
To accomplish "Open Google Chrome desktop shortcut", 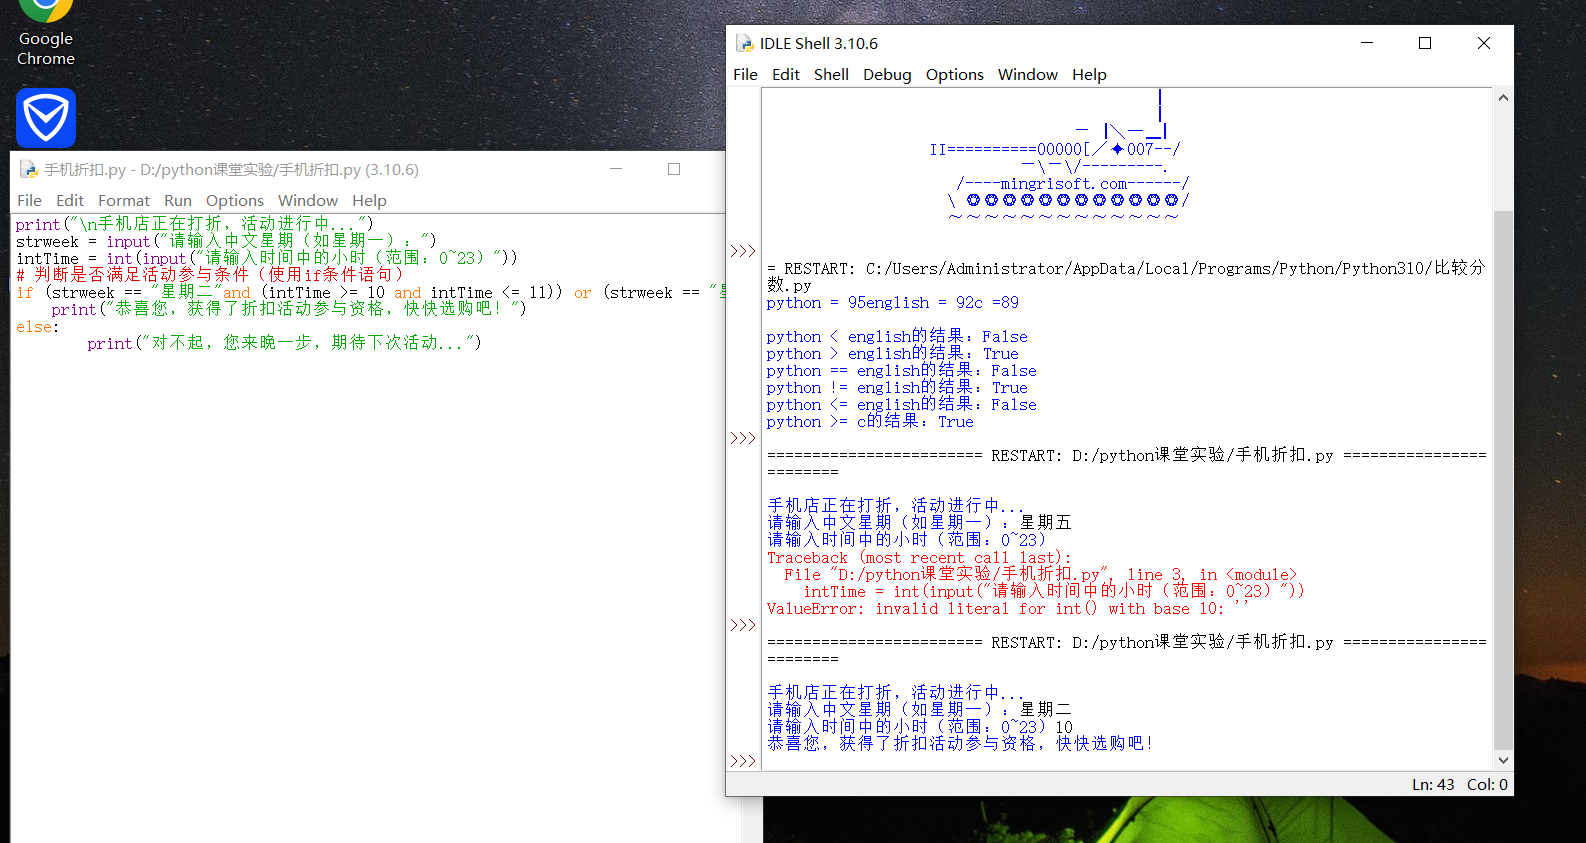I will pos(46,33).
